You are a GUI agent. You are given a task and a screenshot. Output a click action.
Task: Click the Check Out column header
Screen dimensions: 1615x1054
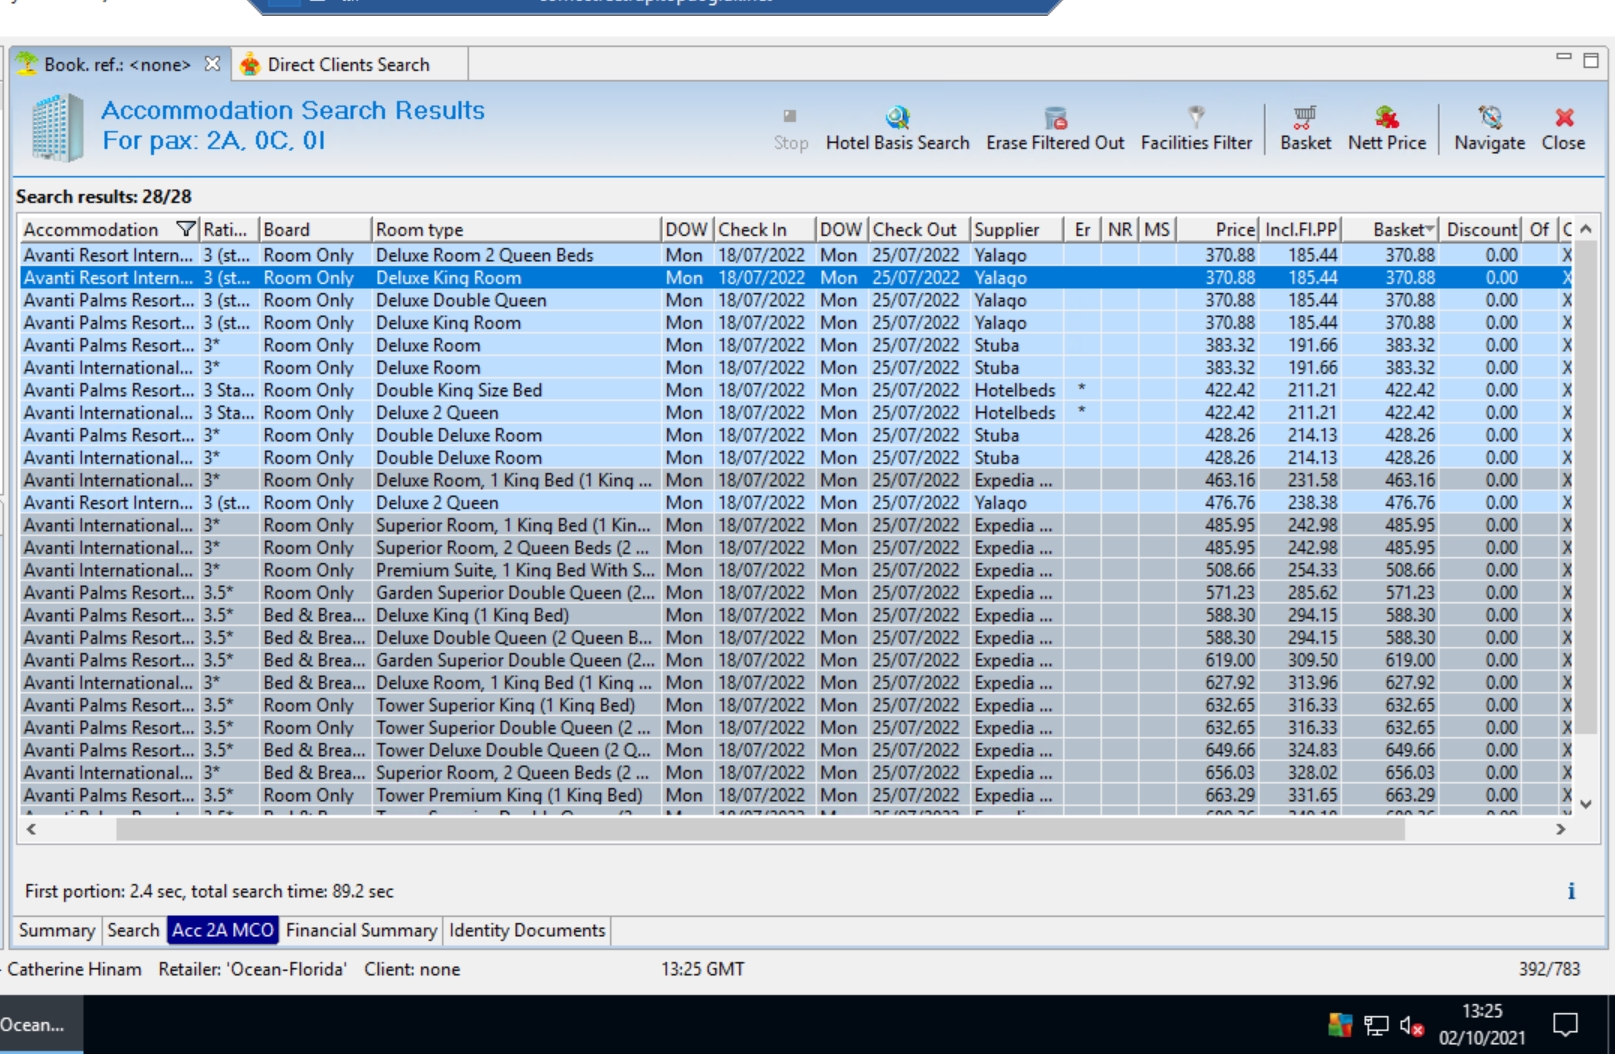click(918, 229)
